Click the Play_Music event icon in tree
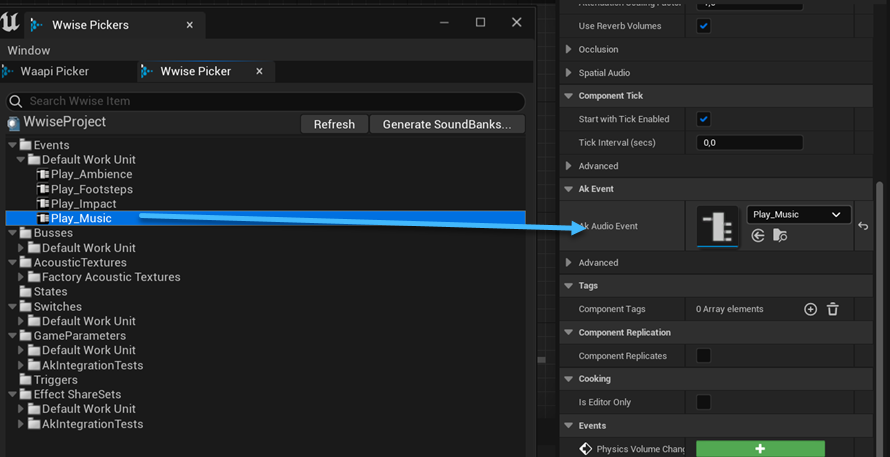The width and height of the screenshot is (890, 457). click(43, 218)
